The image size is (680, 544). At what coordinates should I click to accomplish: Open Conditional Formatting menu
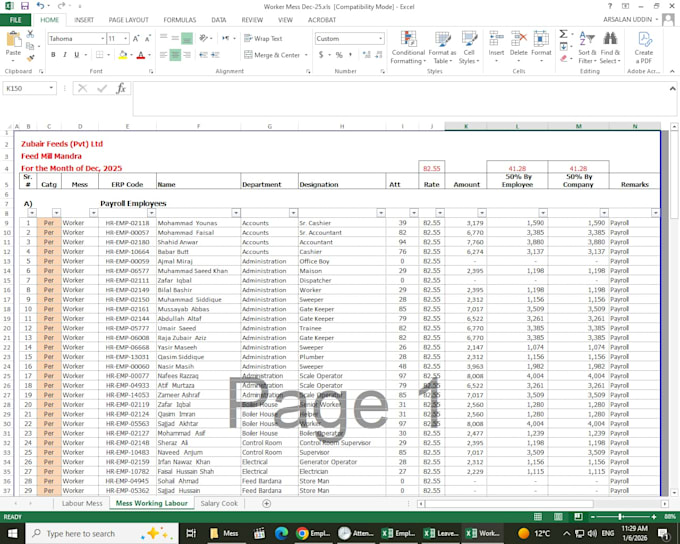coord(408,47)
